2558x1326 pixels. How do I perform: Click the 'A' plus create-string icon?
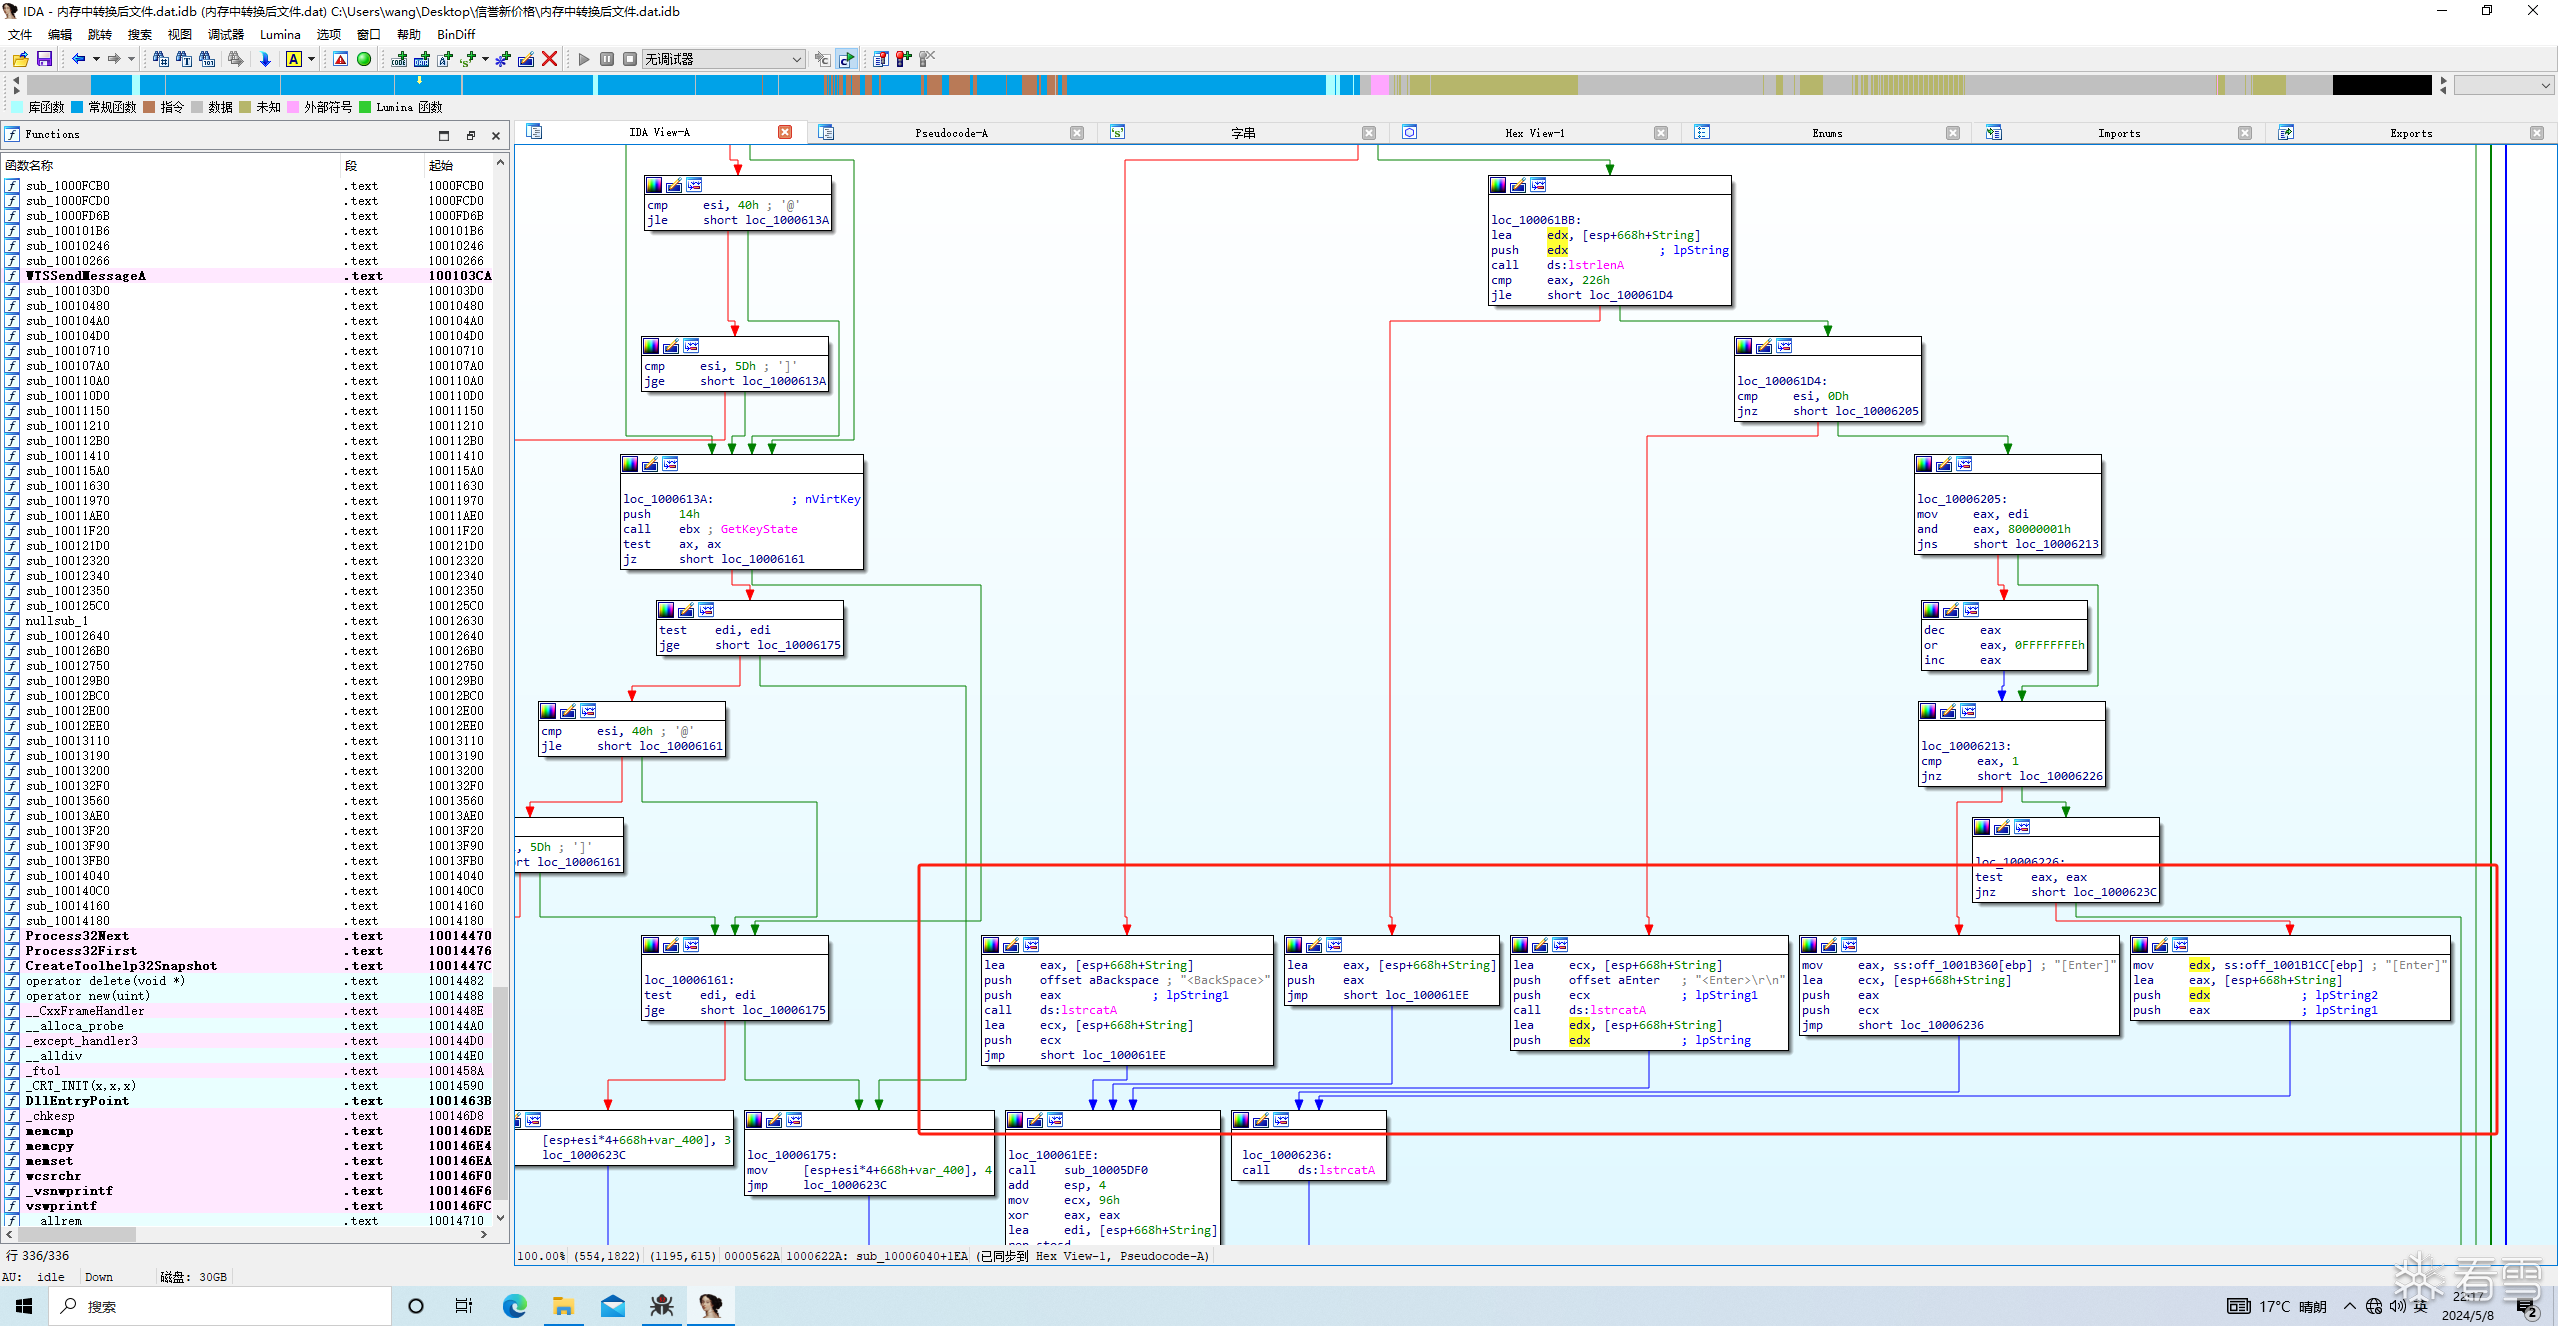pos(444,59)
